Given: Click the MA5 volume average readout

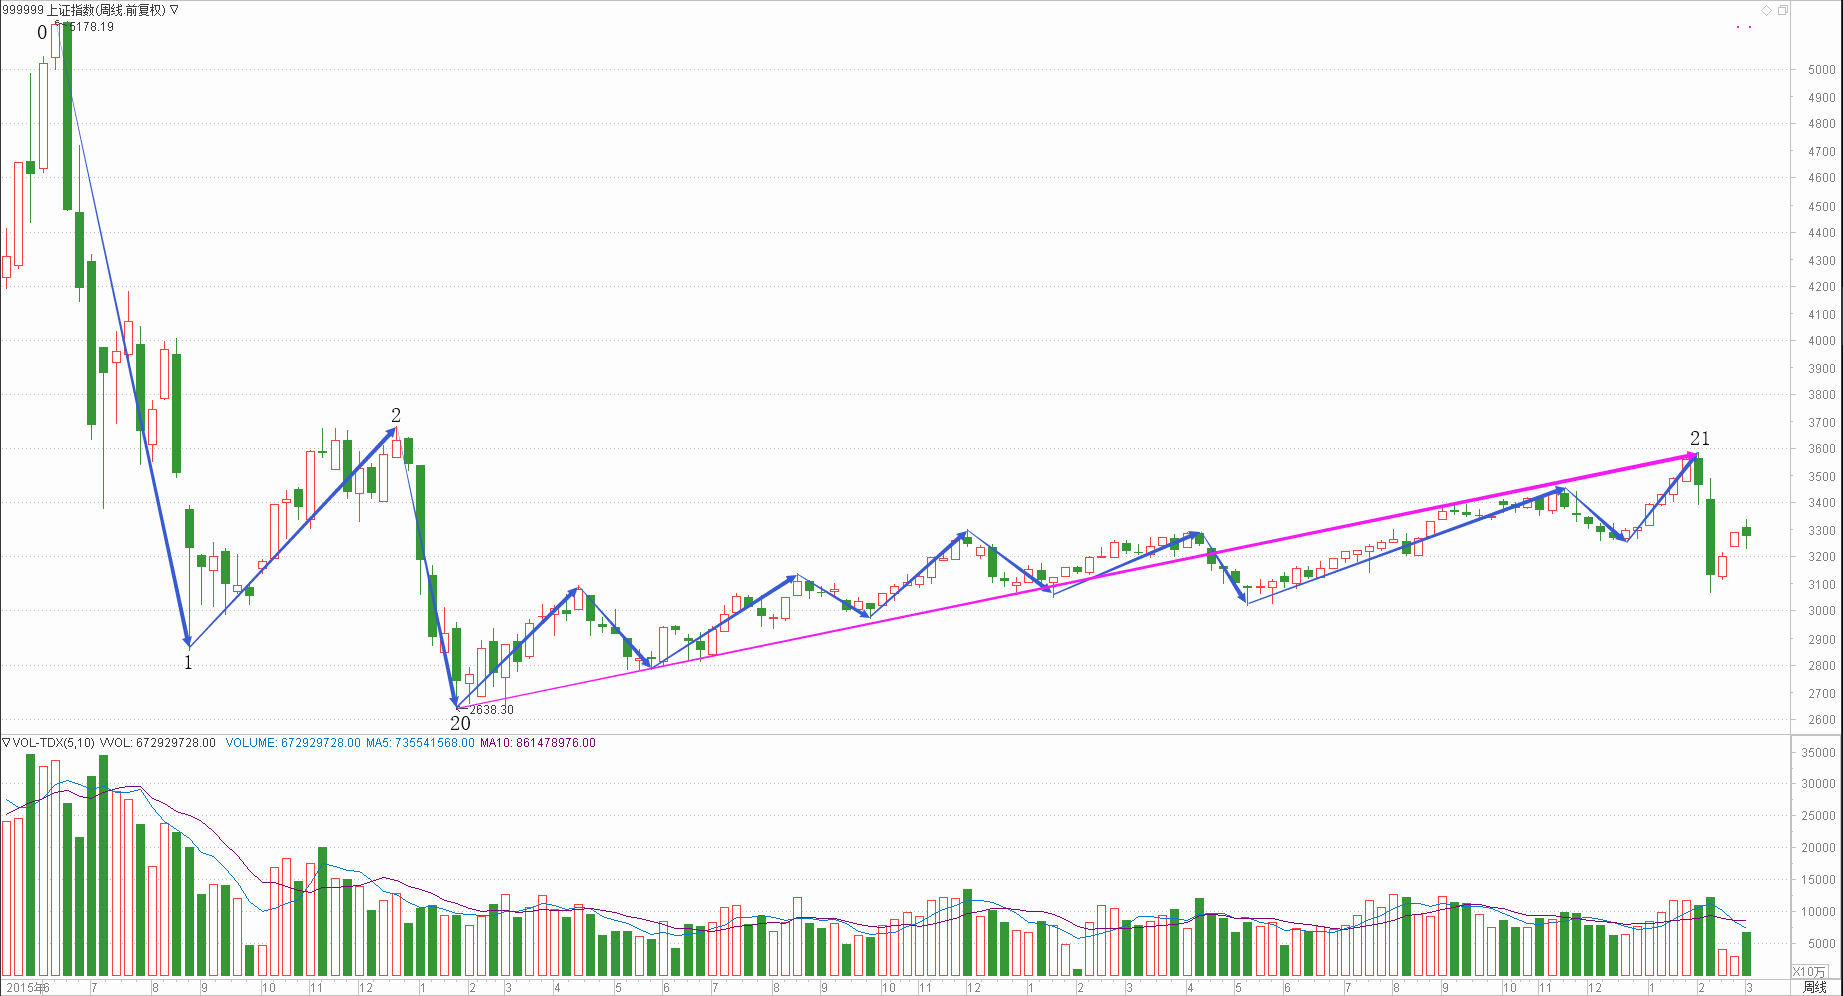Looking at the screenshot, I should coord(420,743).
